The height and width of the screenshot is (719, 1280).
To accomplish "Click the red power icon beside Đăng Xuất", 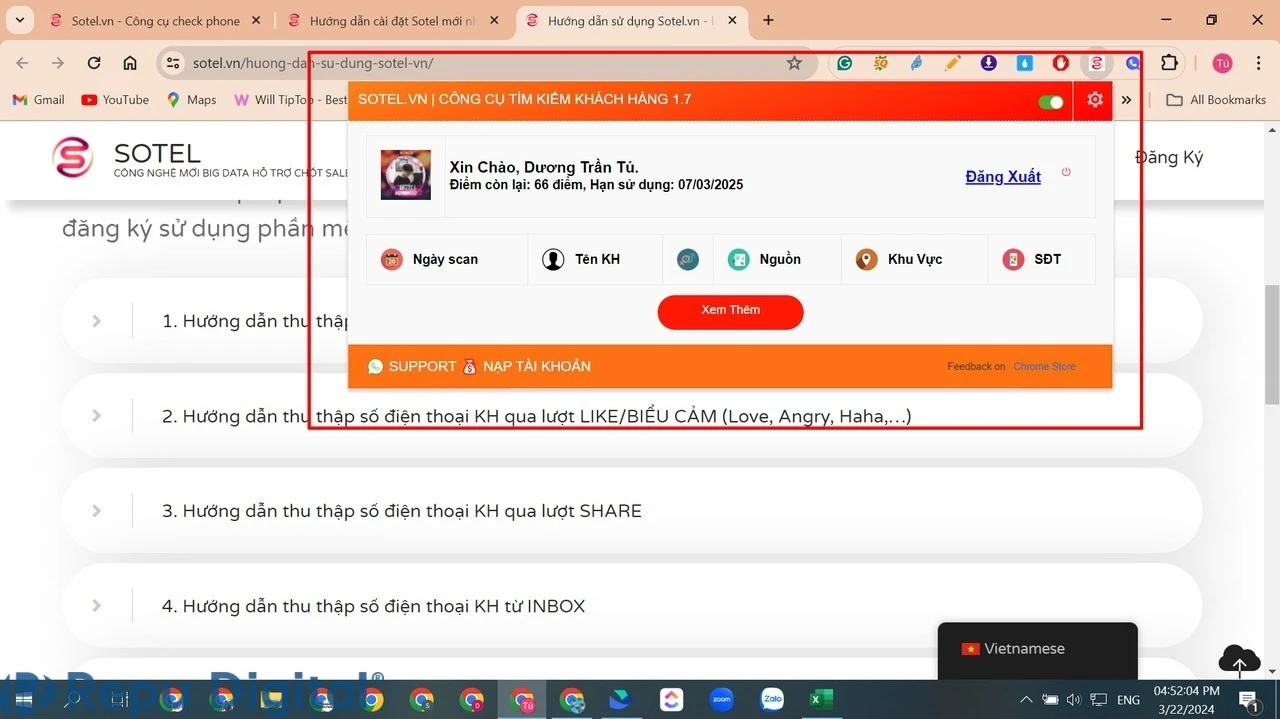I will click(x=1066, y=172).
